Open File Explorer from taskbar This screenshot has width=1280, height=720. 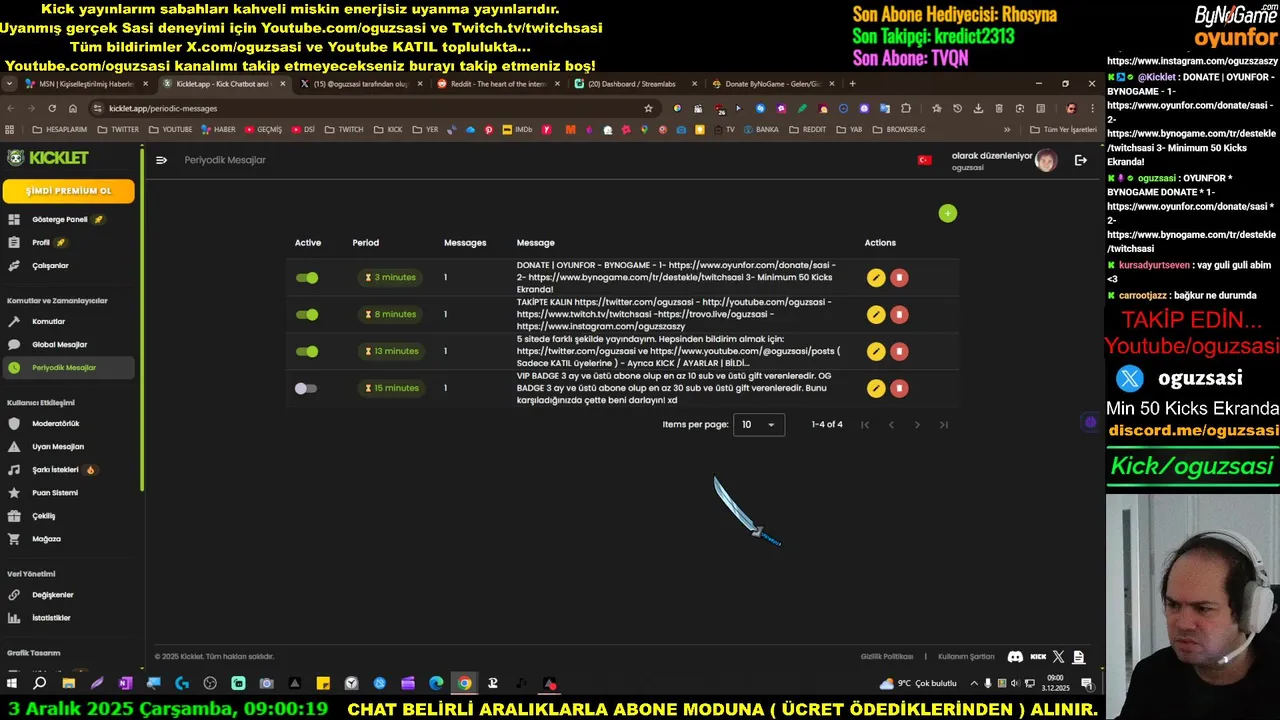coord(68,683)
